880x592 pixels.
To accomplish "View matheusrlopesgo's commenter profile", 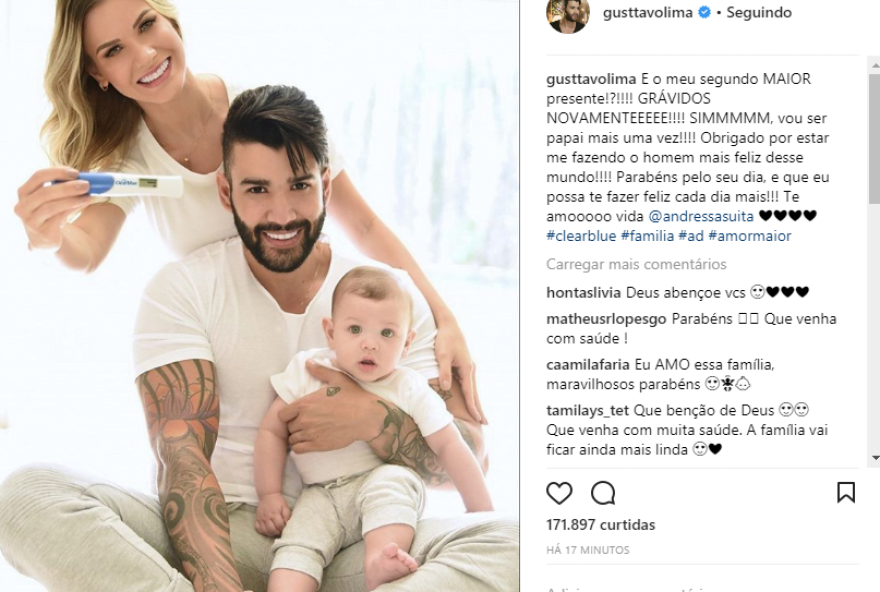I will (x=606, y=319).
